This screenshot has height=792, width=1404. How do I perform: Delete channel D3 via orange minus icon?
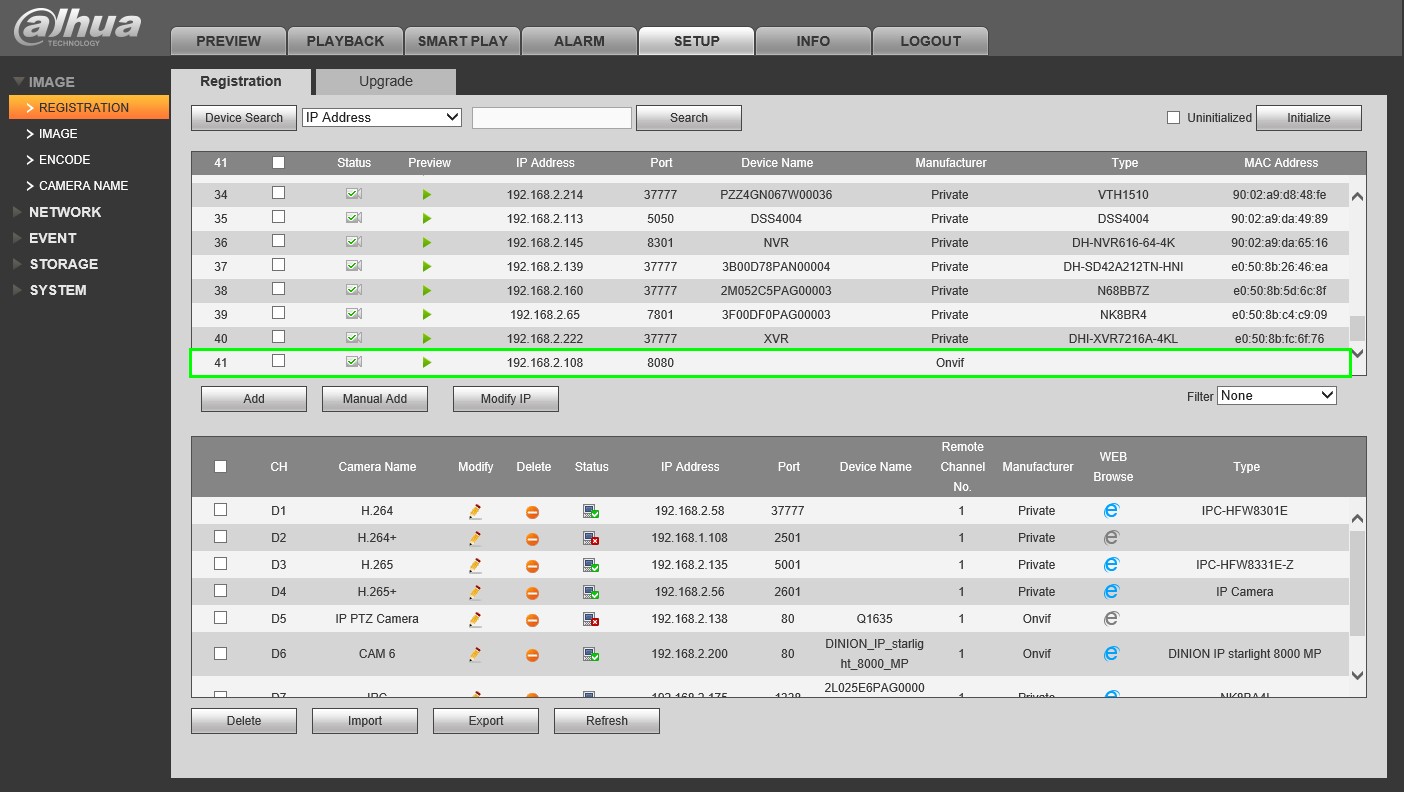[x=533, y=565]
